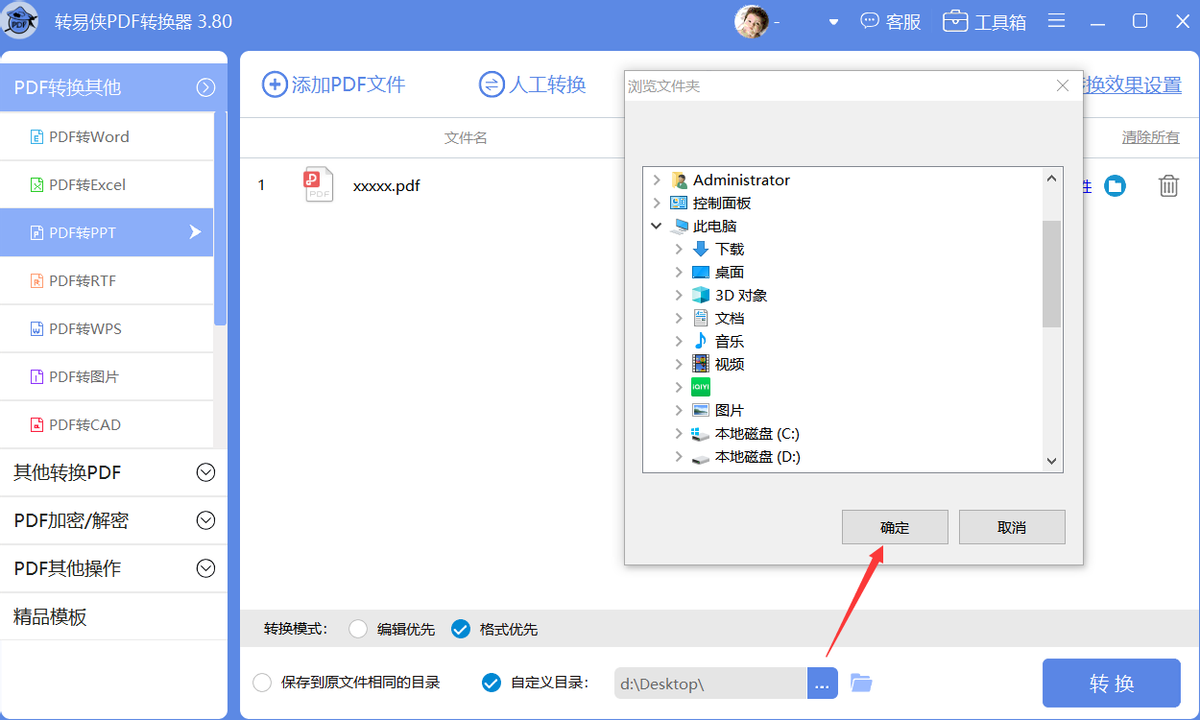This screenshot has width=1200, height=720.
Task: Open the 客服 chat bubble icon
Action: click(870, 21)
